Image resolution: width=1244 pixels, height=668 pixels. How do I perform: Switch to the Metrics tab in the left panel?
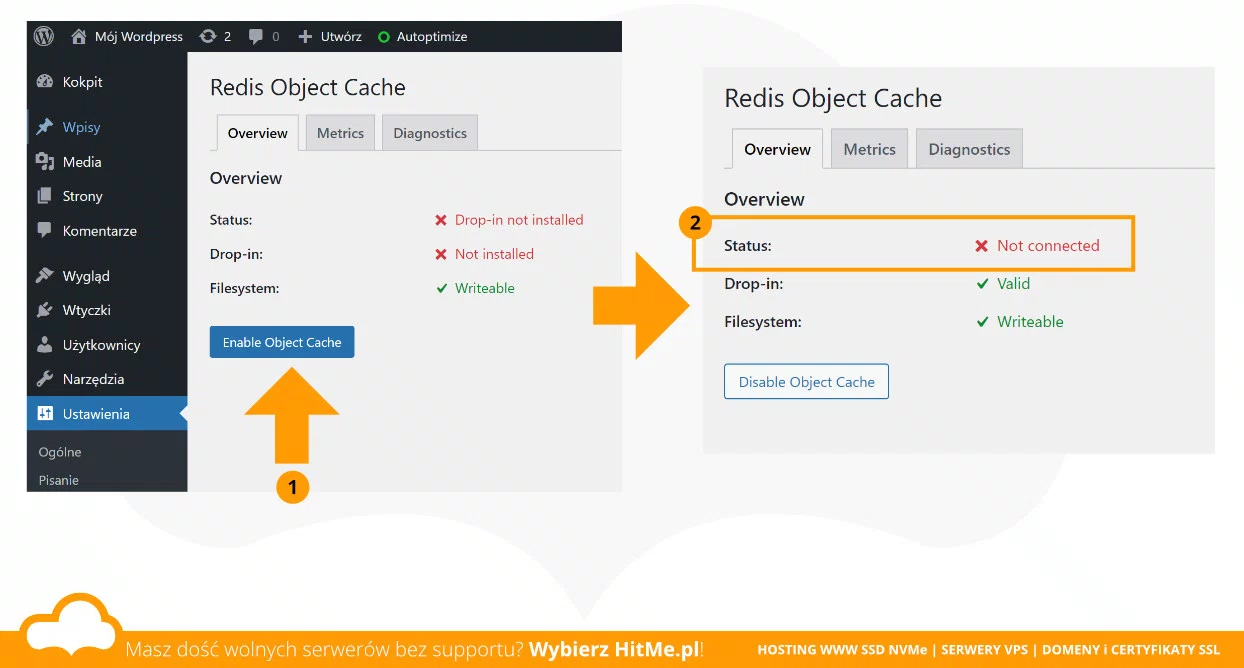(340, 133)
